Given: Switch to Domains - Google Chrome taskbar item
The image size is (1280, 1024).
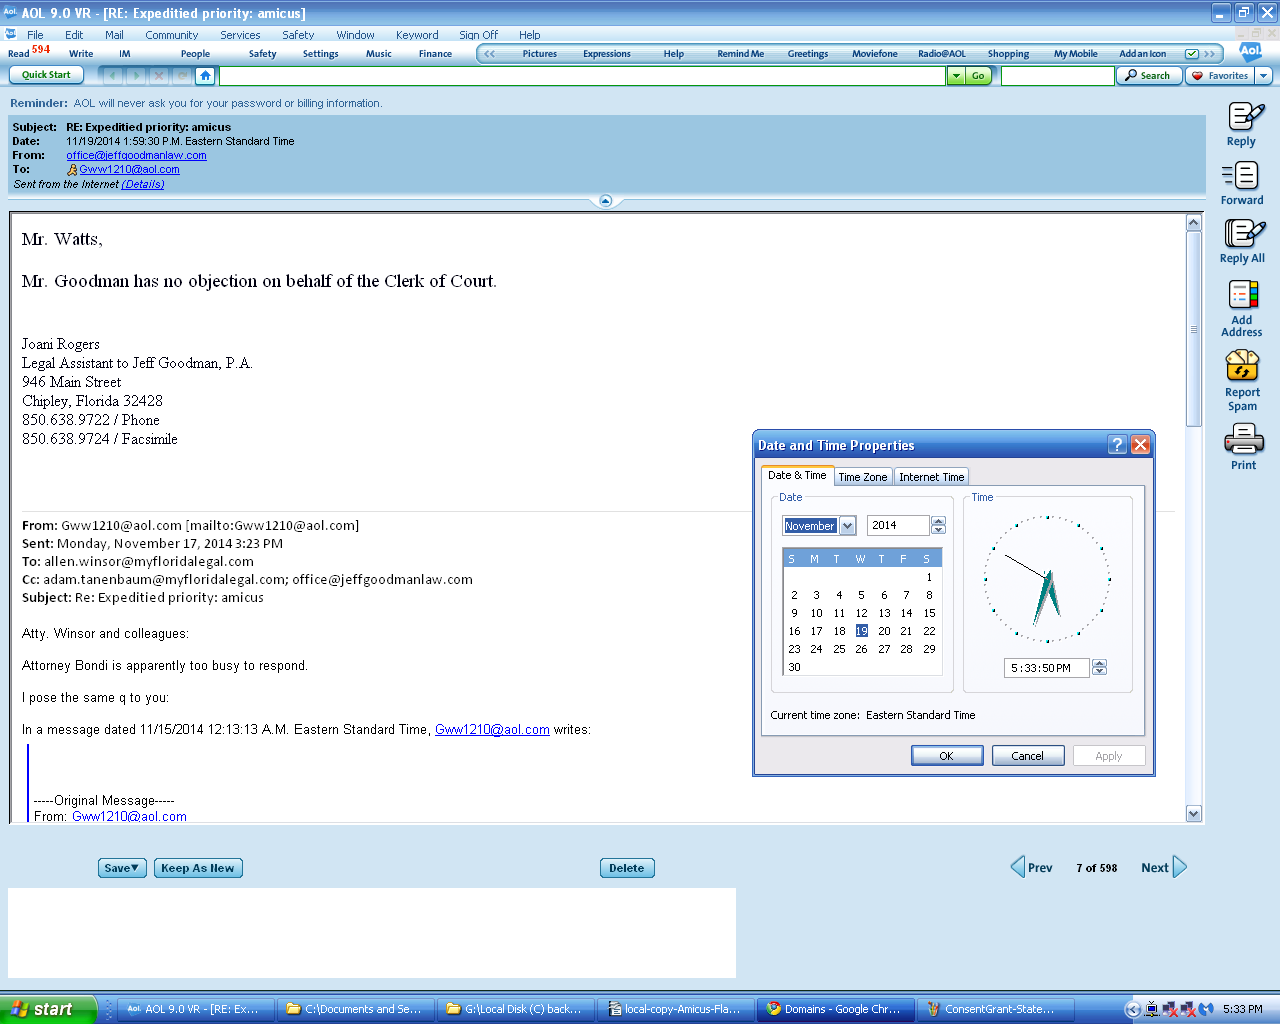Looking at the screenshot, I should point(835,1009).
